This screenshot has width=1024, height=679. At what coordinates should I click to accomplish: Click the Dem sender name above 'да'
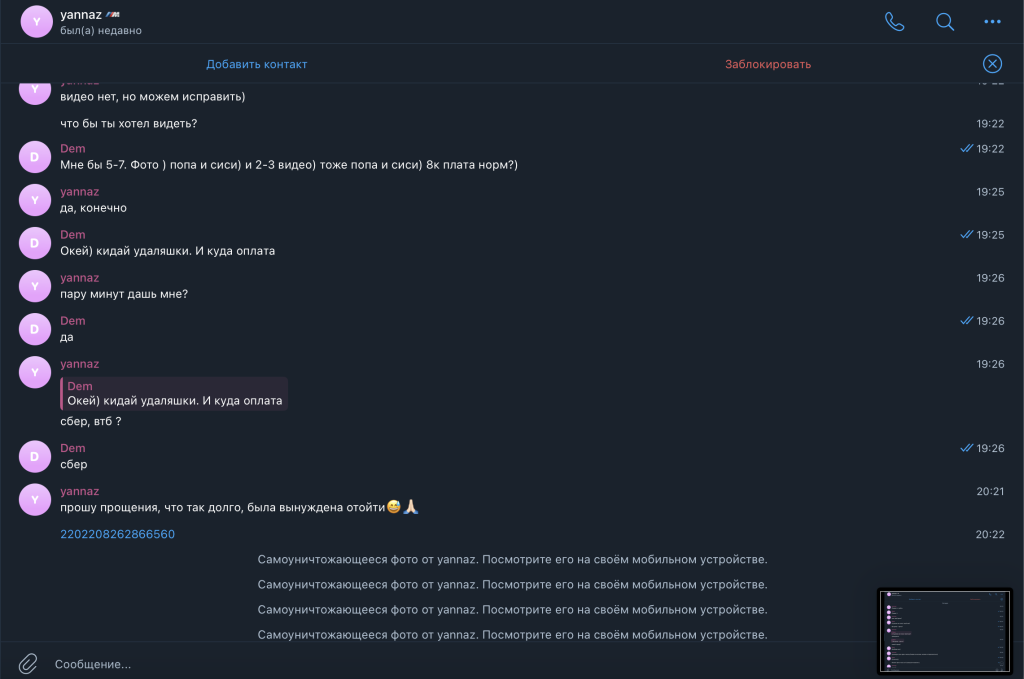73,321
